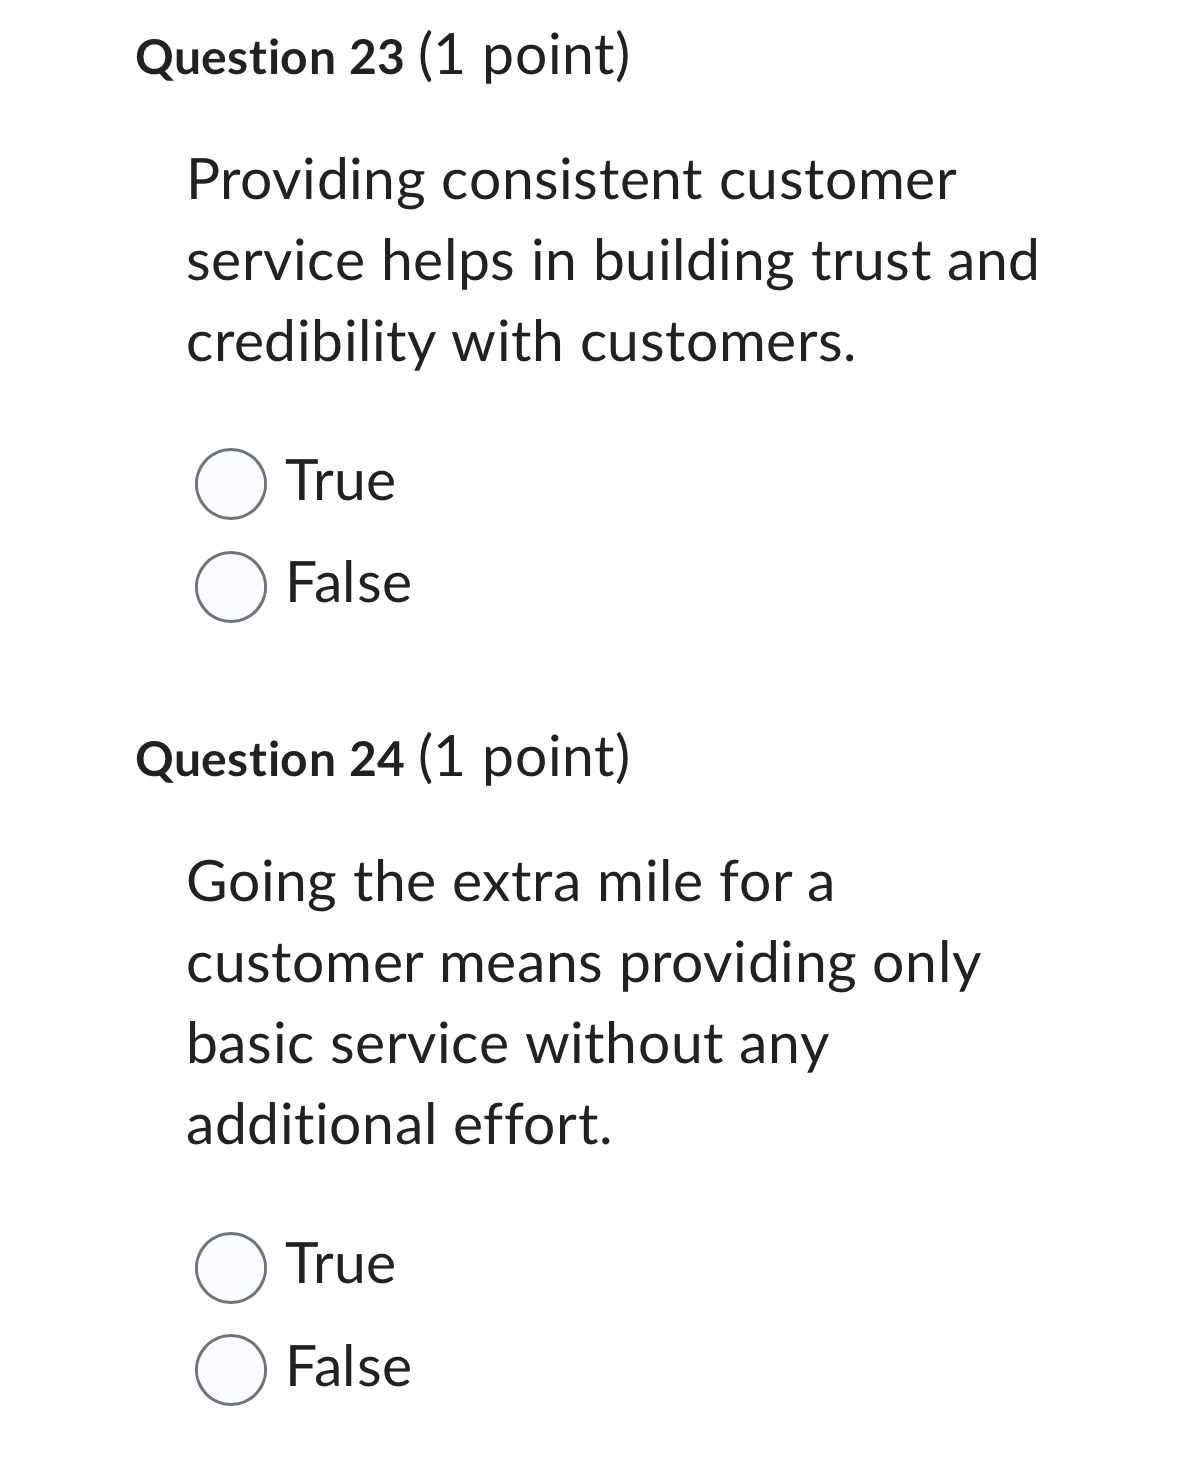Mark the extra mile statement as False
Viewport: 1179px width, 1465px height.
tap(229, 1369)
